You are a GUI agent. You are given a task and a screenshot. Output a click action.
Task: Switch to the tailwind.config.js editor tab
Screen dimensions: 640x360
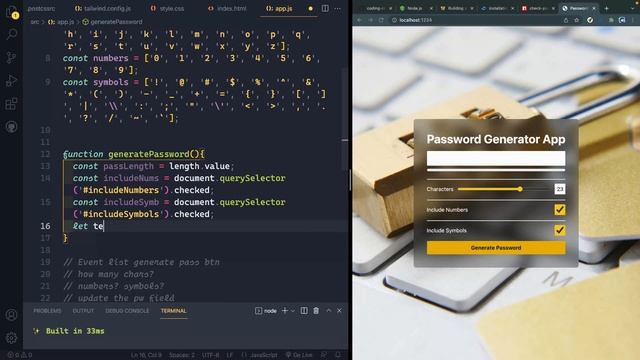(103, 8)
